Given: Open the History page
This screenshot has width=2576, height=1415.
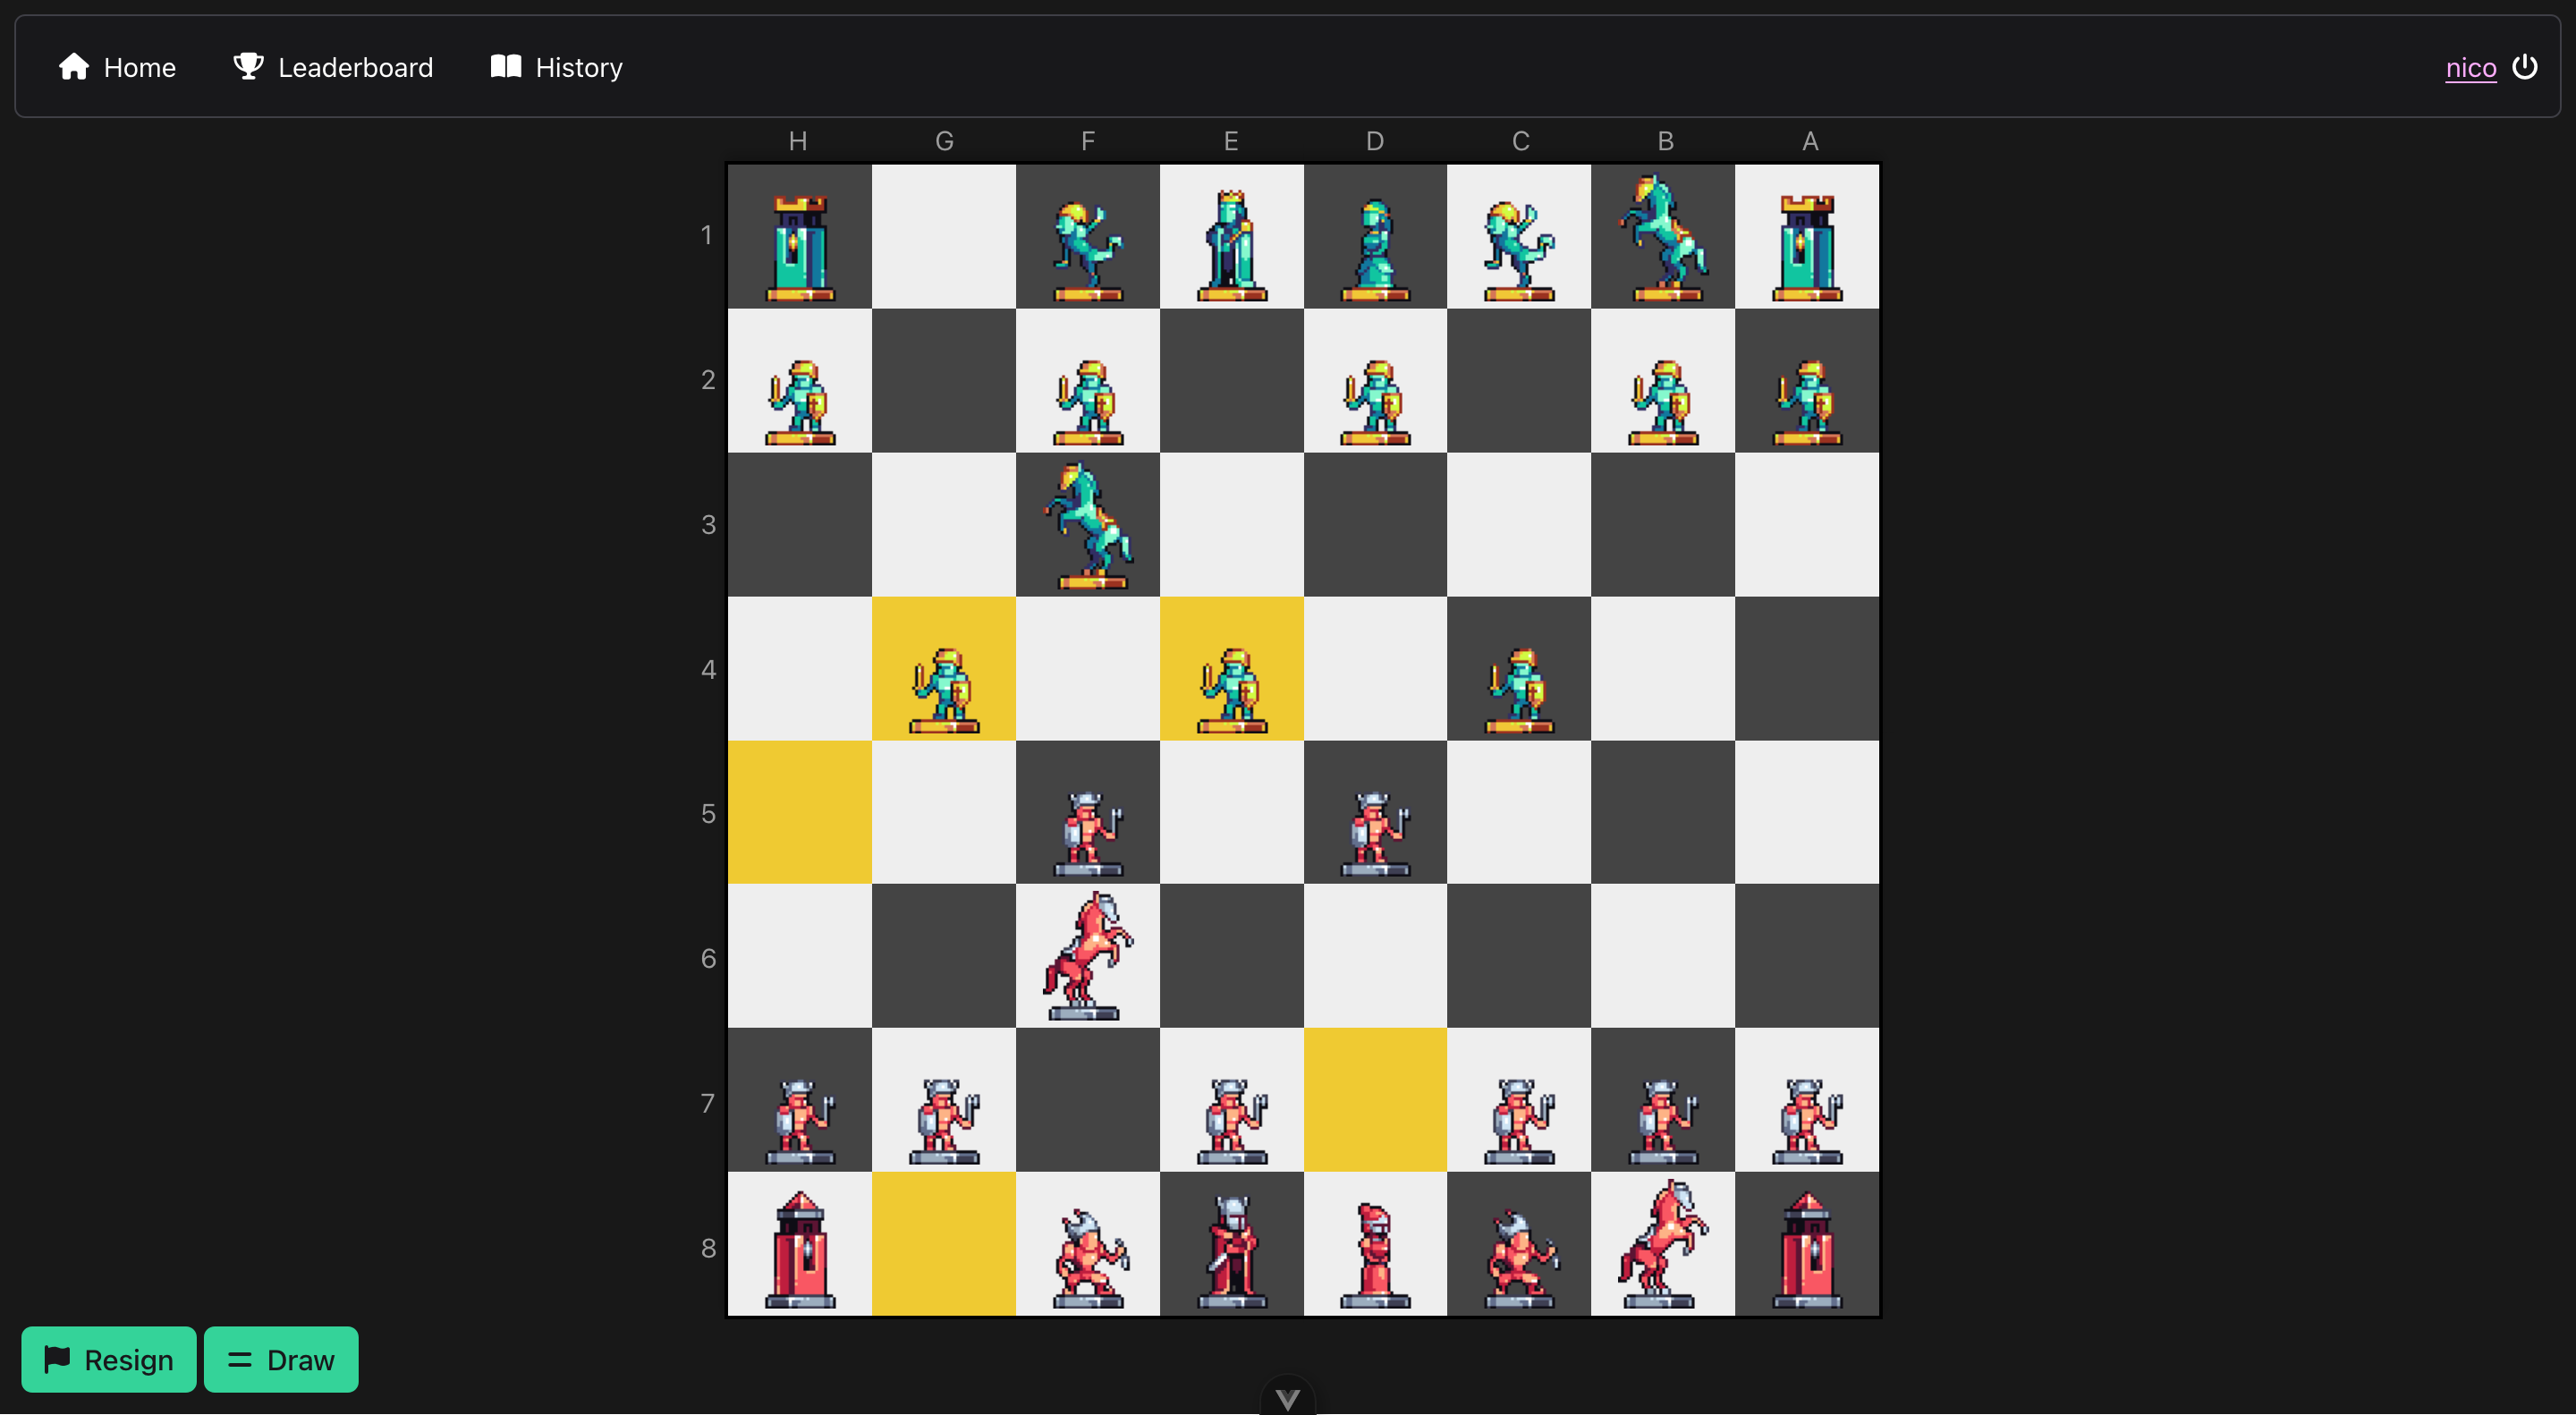Looking at the screenshot, I should tap(556, 67).
